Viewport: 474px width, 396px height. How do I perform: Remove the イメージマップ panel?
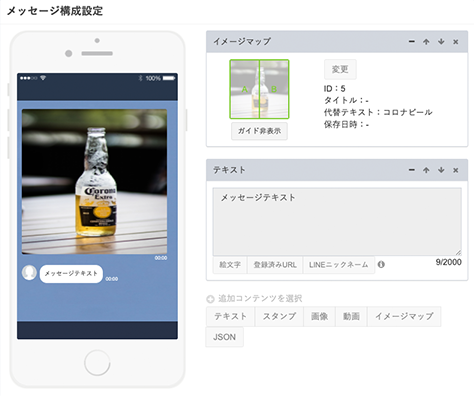pyautogui.click(x=456, y=42)
